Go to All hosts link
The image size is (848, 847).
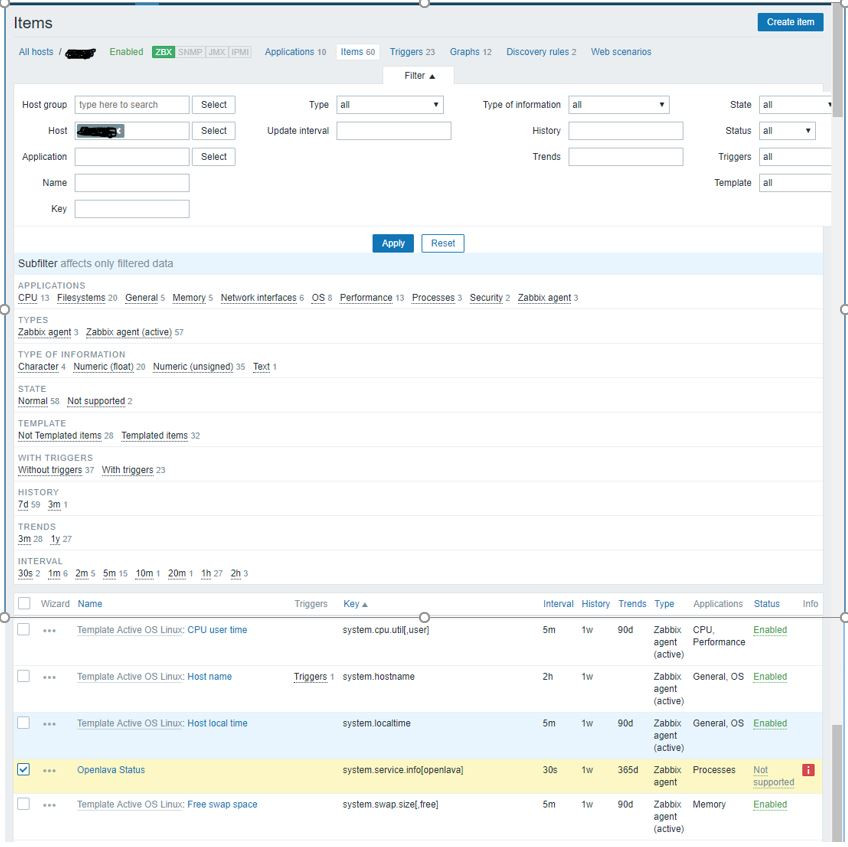pos(36,52)
